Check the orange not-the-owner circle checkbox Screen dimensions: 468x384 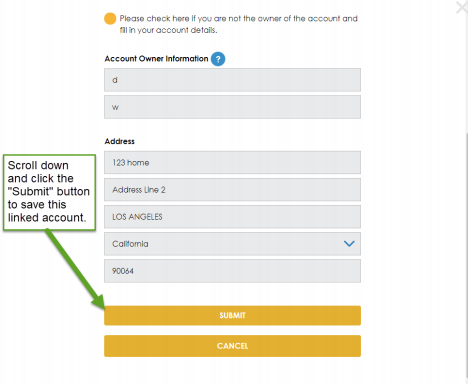[x=110, y=19]
